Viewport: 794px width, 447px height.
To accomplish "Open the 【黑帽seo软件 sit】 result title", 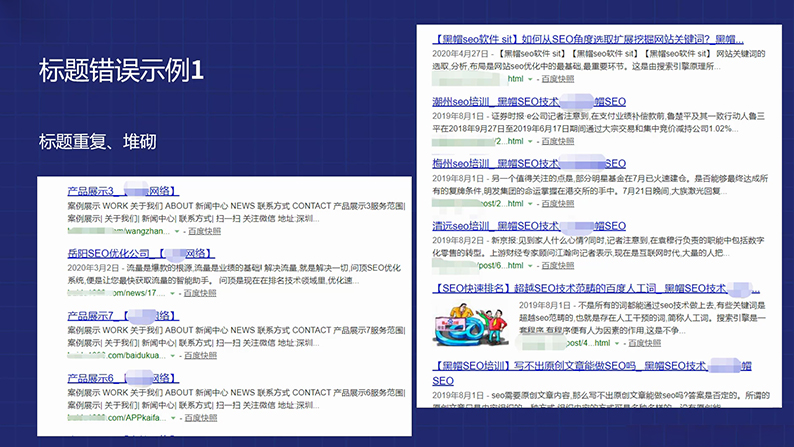I will click(588, 39).
